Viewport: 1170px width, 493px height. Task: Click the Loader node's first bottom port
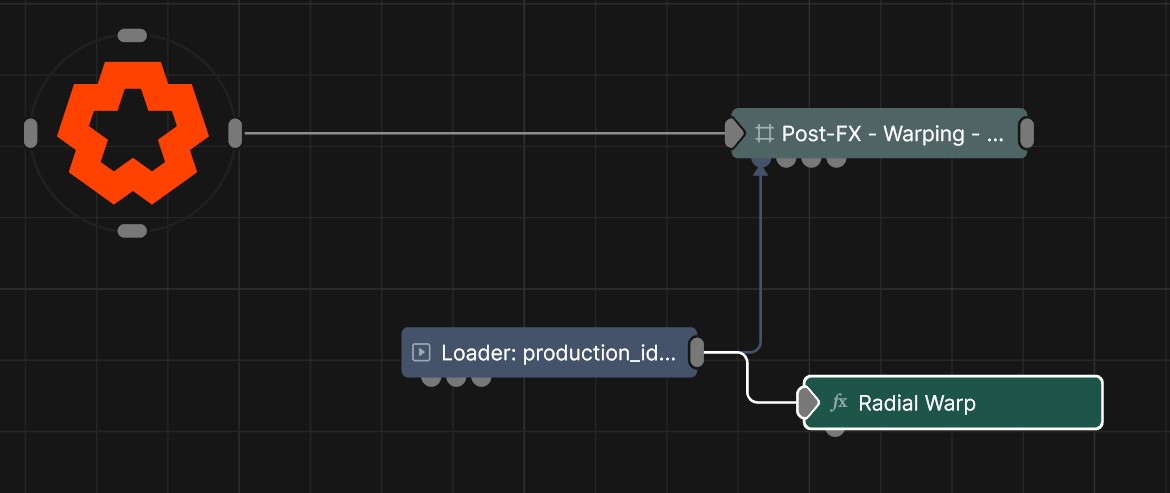(x=431, y=379)
